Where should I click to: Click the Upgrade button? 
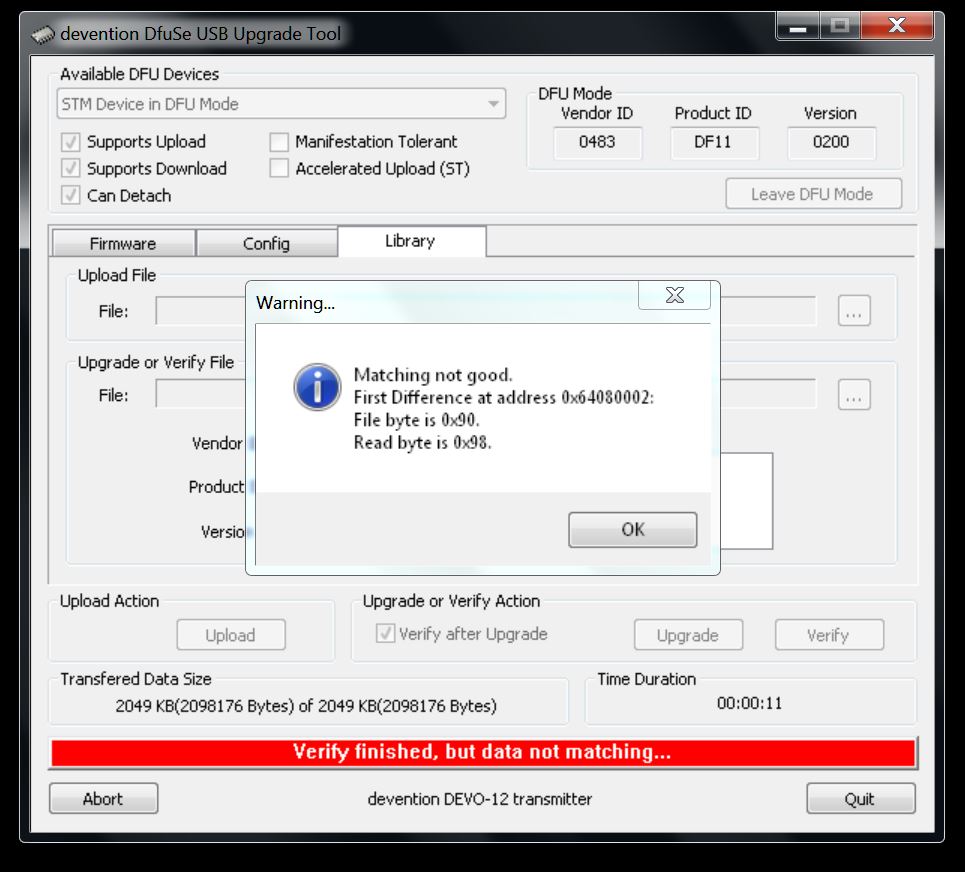687,634
